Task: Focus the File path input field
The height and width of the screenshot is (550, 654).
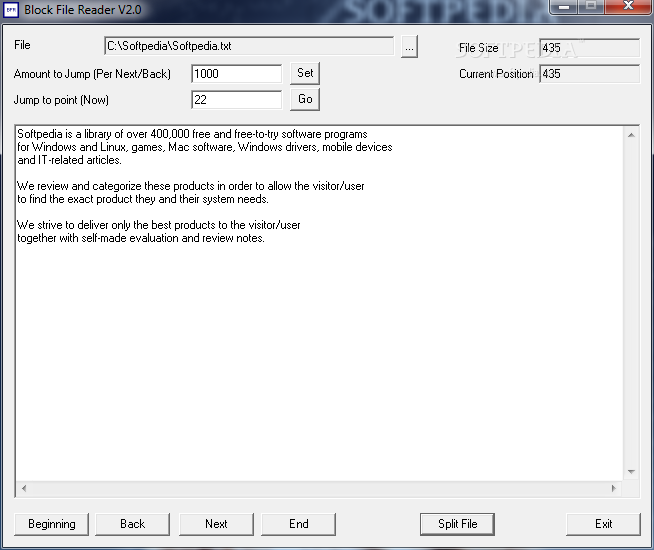Action: (x=249, y=46)
